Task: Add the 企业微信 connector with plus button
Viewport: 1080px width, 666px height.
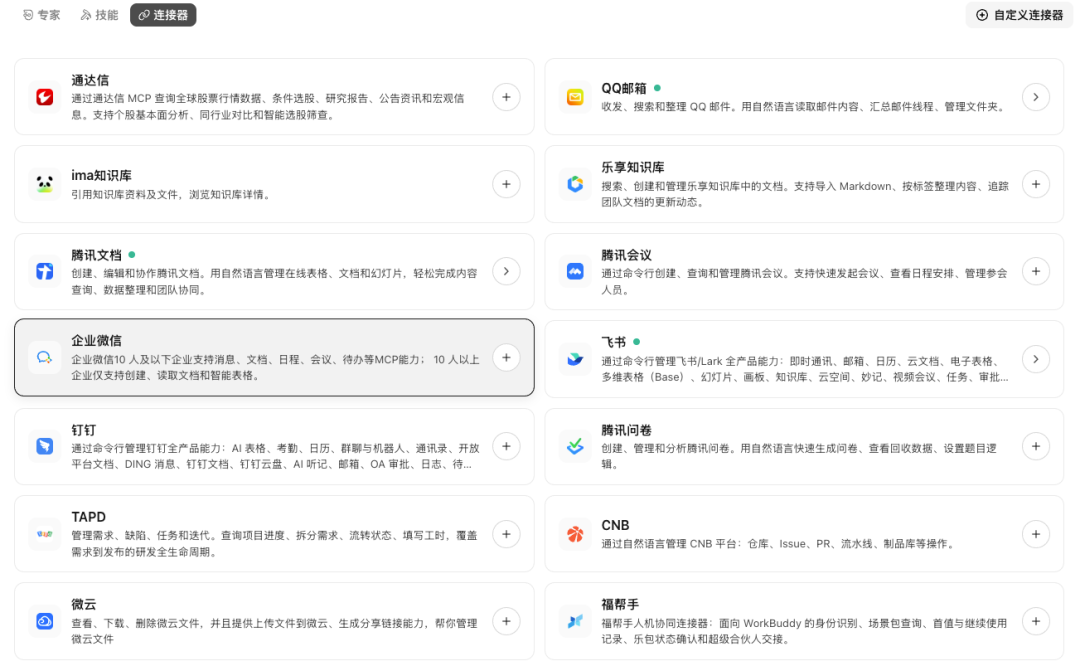Action: (x=506, y=357)
